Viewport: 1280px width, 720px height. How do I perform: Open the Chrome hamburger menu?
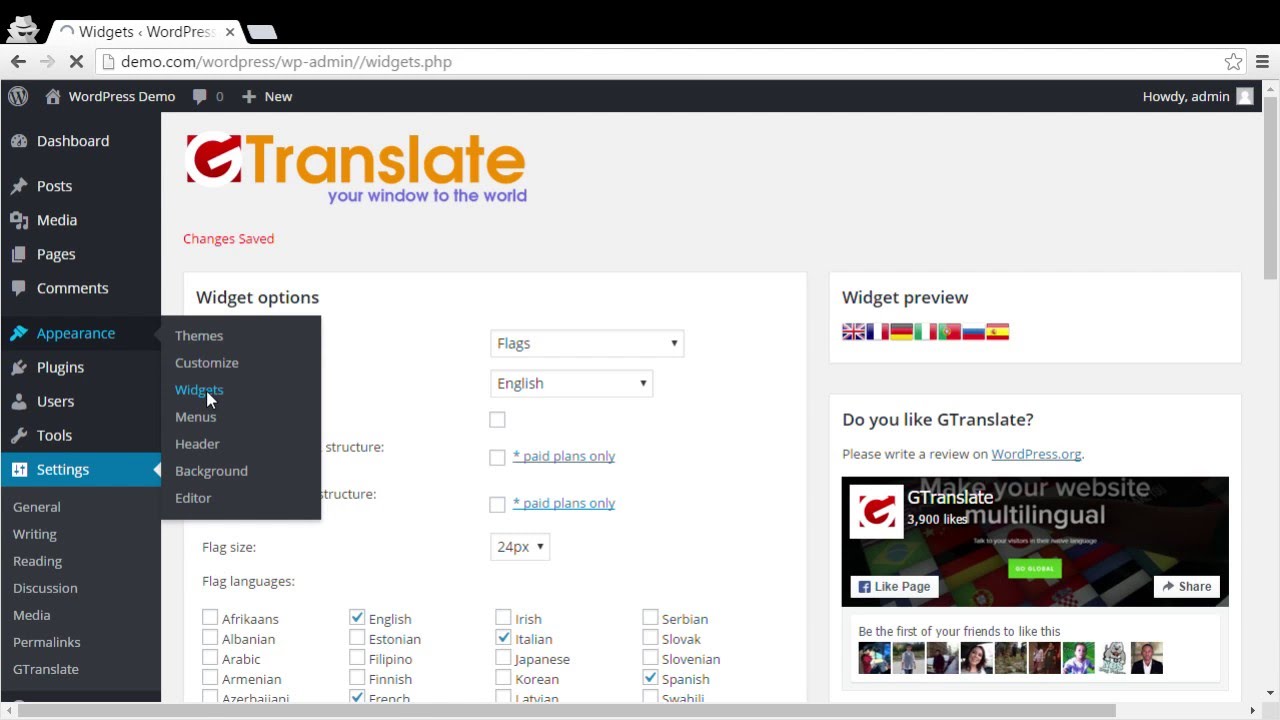click(x=1262, y=62)
